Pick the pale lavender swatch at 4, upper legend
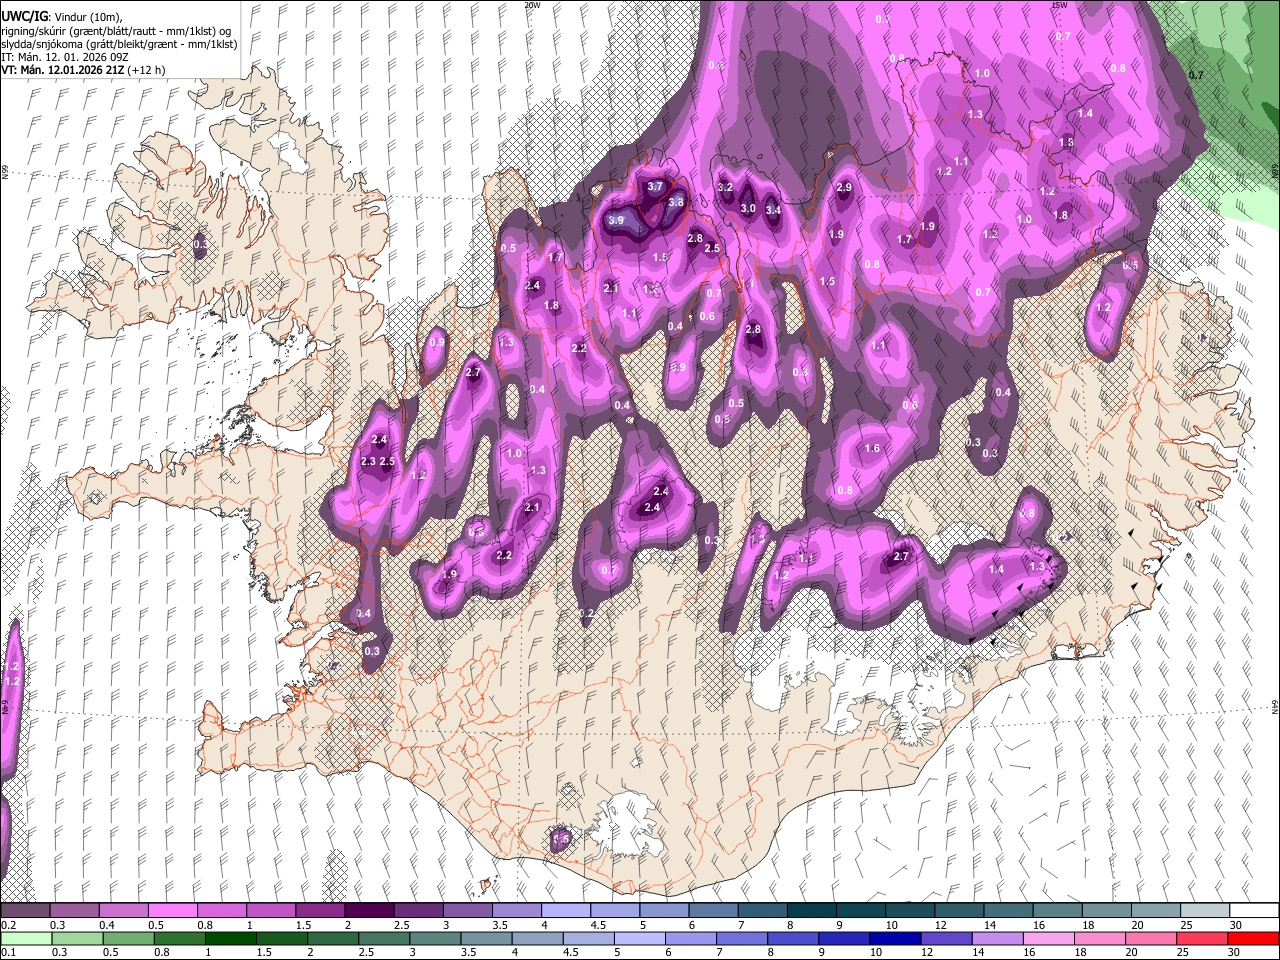The width and height of the screenshot is (1280, 960). (x=566, y=911)
